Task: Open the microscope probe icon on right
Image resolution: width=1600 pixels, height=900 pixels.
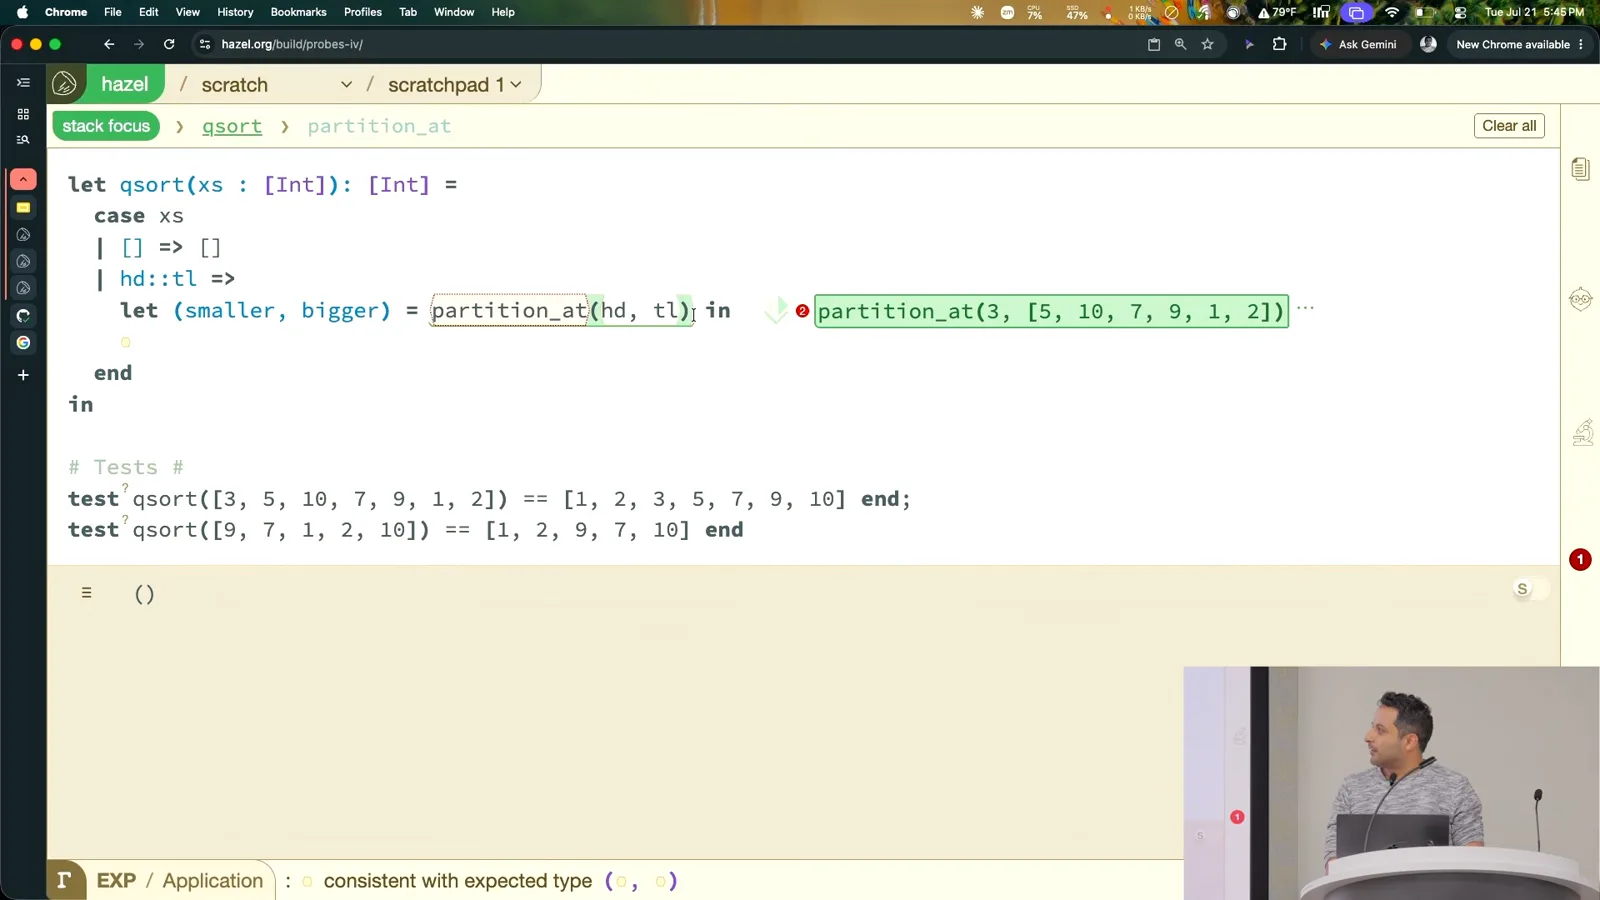Action: [1582, 433]
